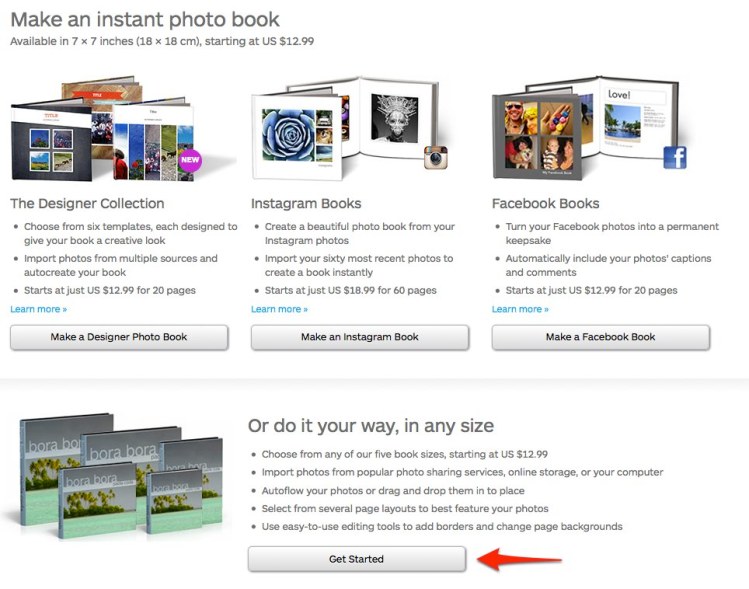Click Make a Facebook Book button

600,337
